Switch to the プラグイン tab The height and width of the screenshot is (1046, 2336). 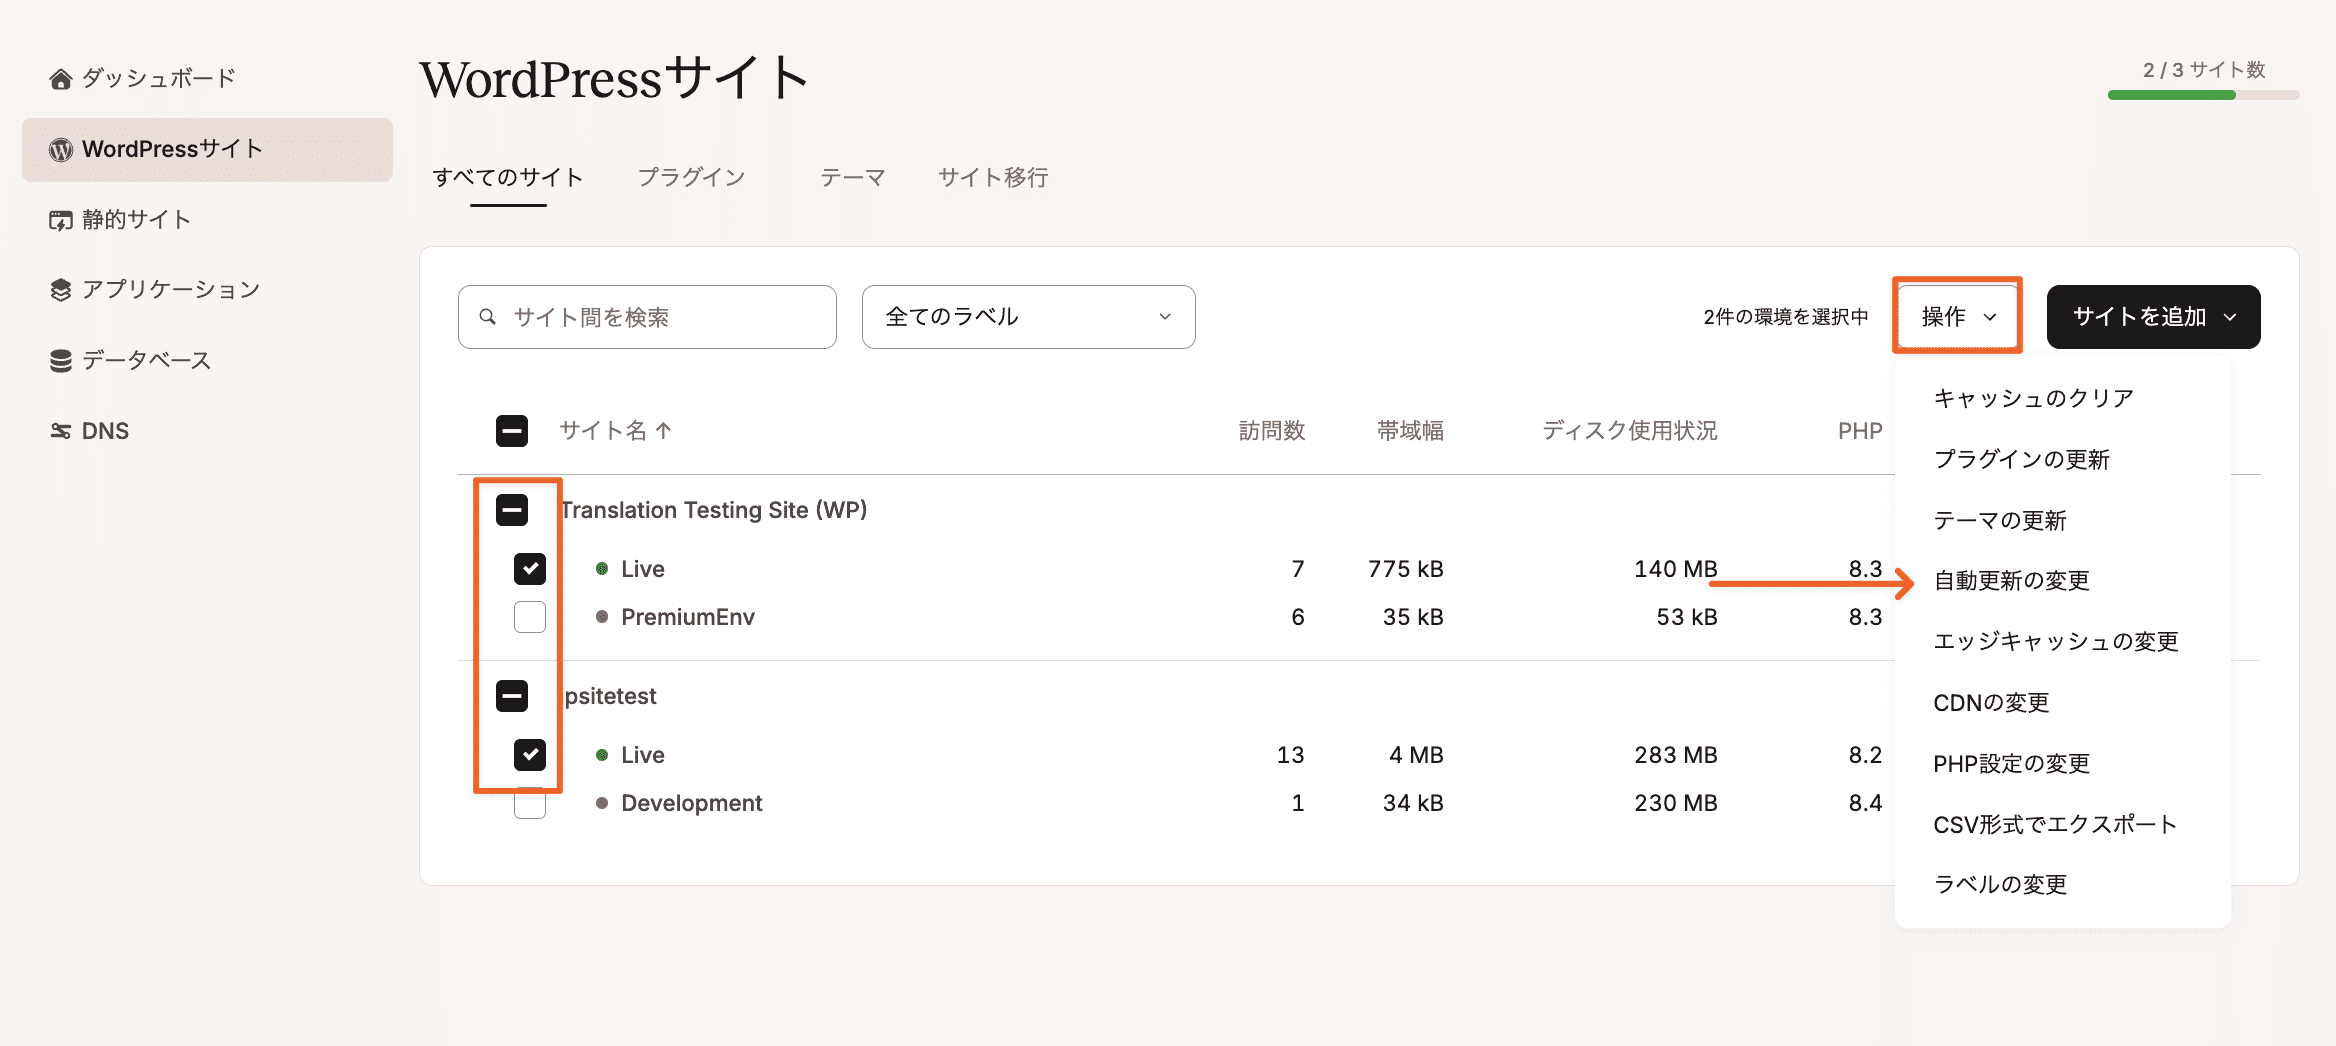click(692, 178)
